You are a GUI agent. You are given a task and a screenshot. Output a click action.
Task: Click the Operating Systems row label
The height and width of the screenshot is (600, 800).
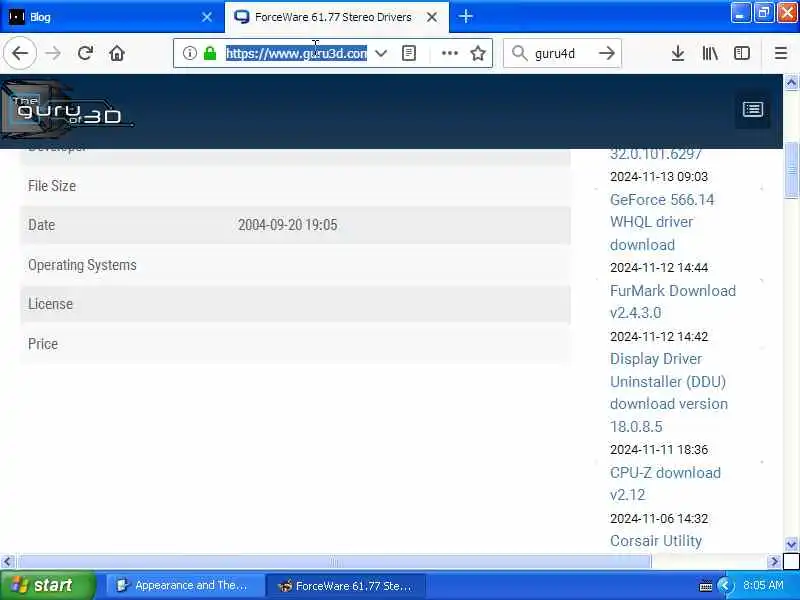82,265
